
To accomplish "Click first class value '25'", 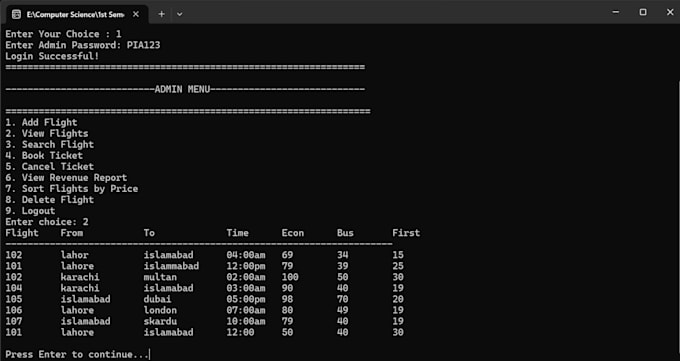I will pyautogui.click(x=398, y=266).
